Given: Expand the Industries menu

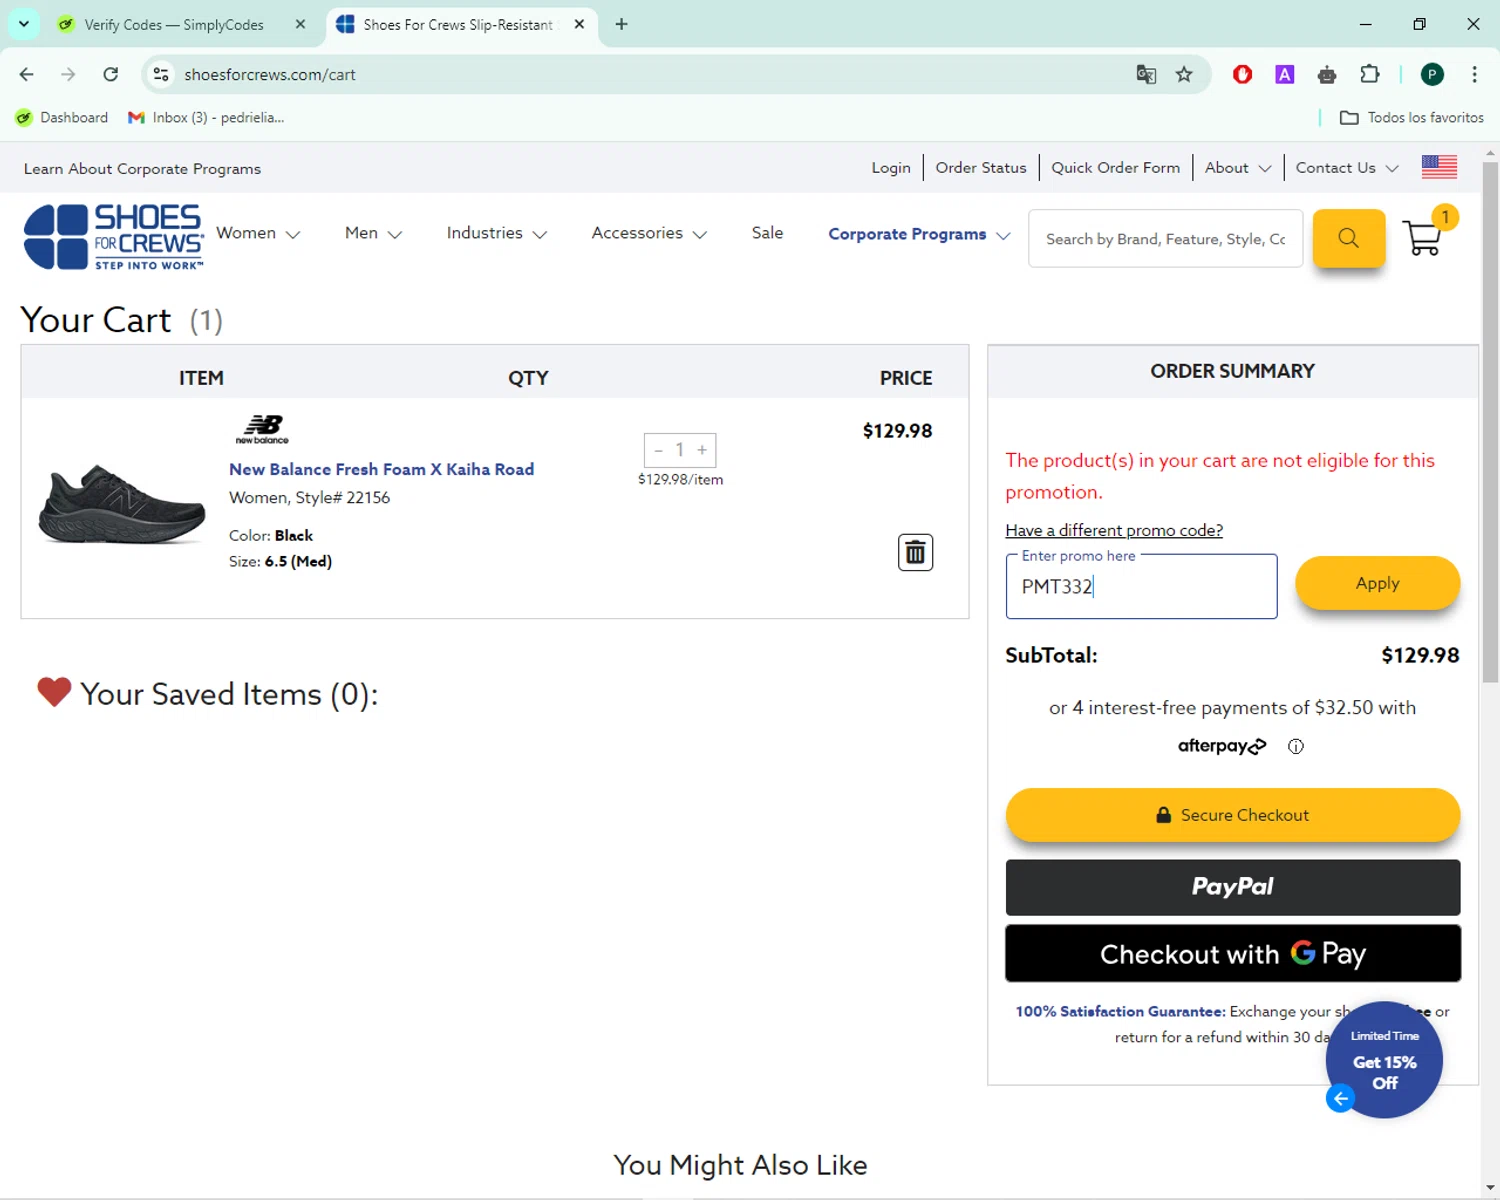Looking at the screenshot, I should point(497,233).
